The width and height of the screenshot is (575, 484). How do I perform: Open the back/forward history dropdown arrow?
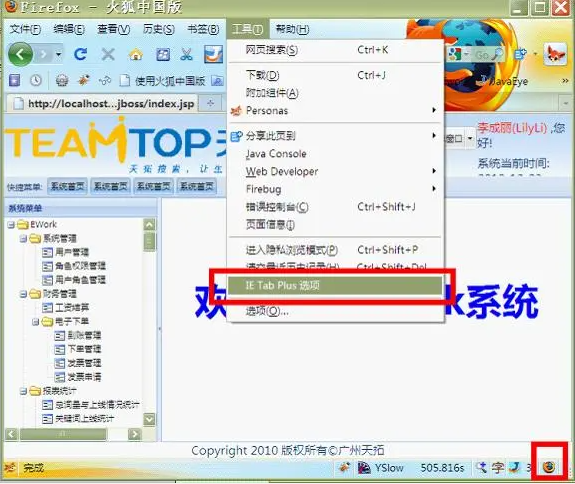click(59, 55)
